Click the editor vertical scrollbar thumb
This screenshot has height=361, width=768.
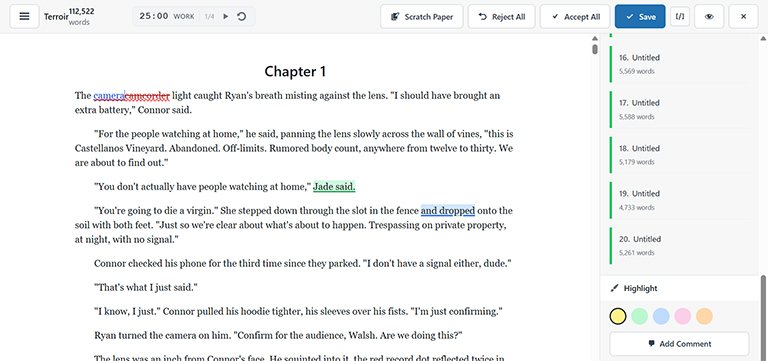point(595,49)
